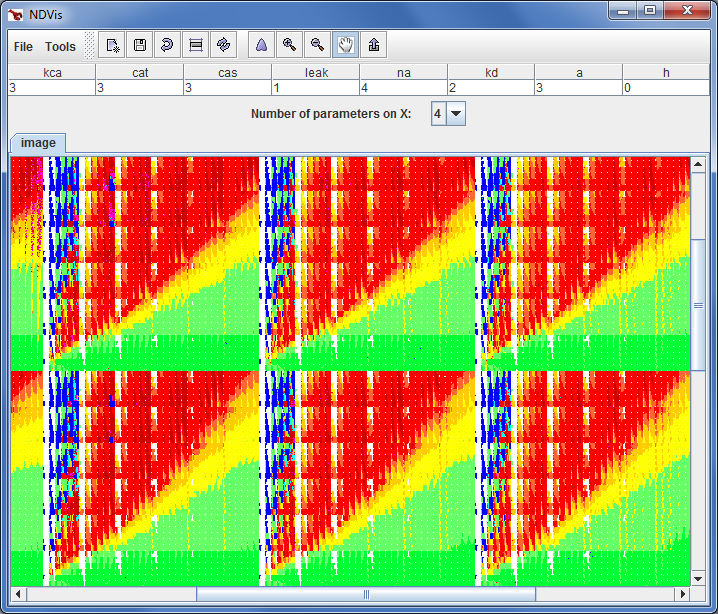Click the cas column header
This screenshot has height=614, width=718.
click(x=228, y=72)
